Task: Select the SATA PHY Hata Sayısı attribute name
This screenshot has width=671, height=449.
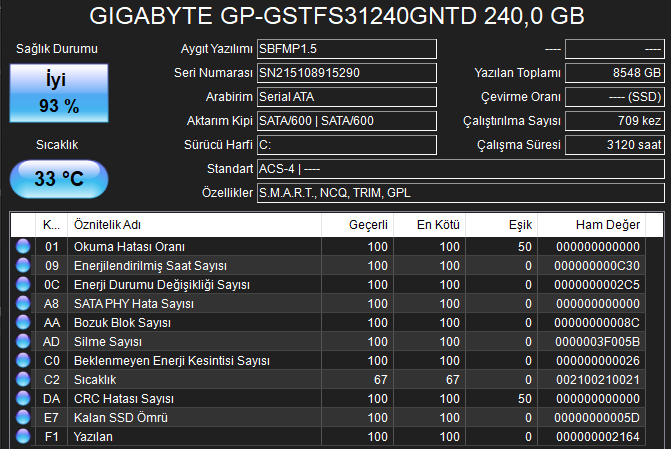Action: 134,304
